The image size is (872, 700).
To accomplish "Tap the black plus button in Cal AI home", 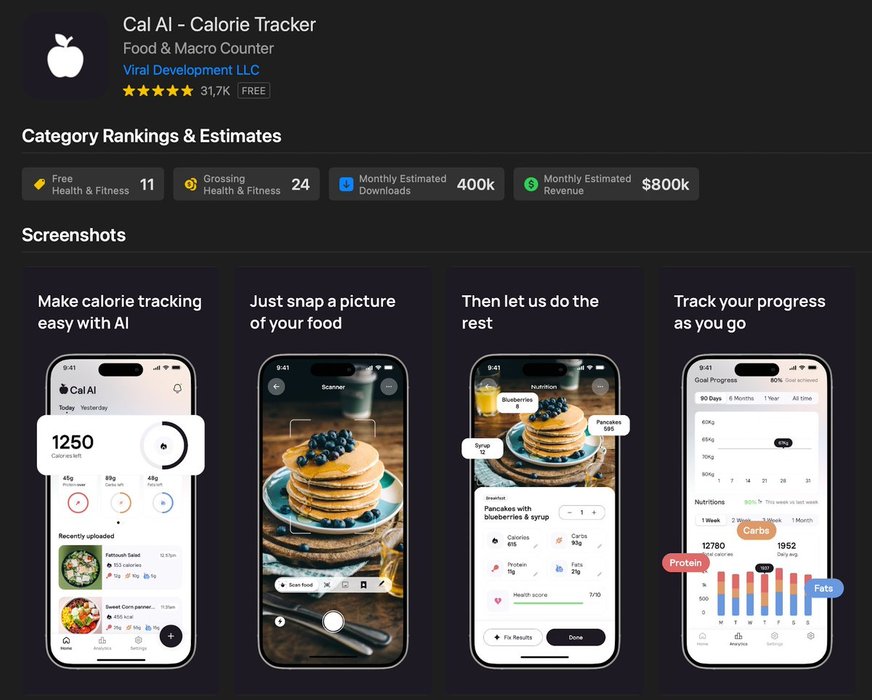I will pyautogui.click(x=171, y=636).
